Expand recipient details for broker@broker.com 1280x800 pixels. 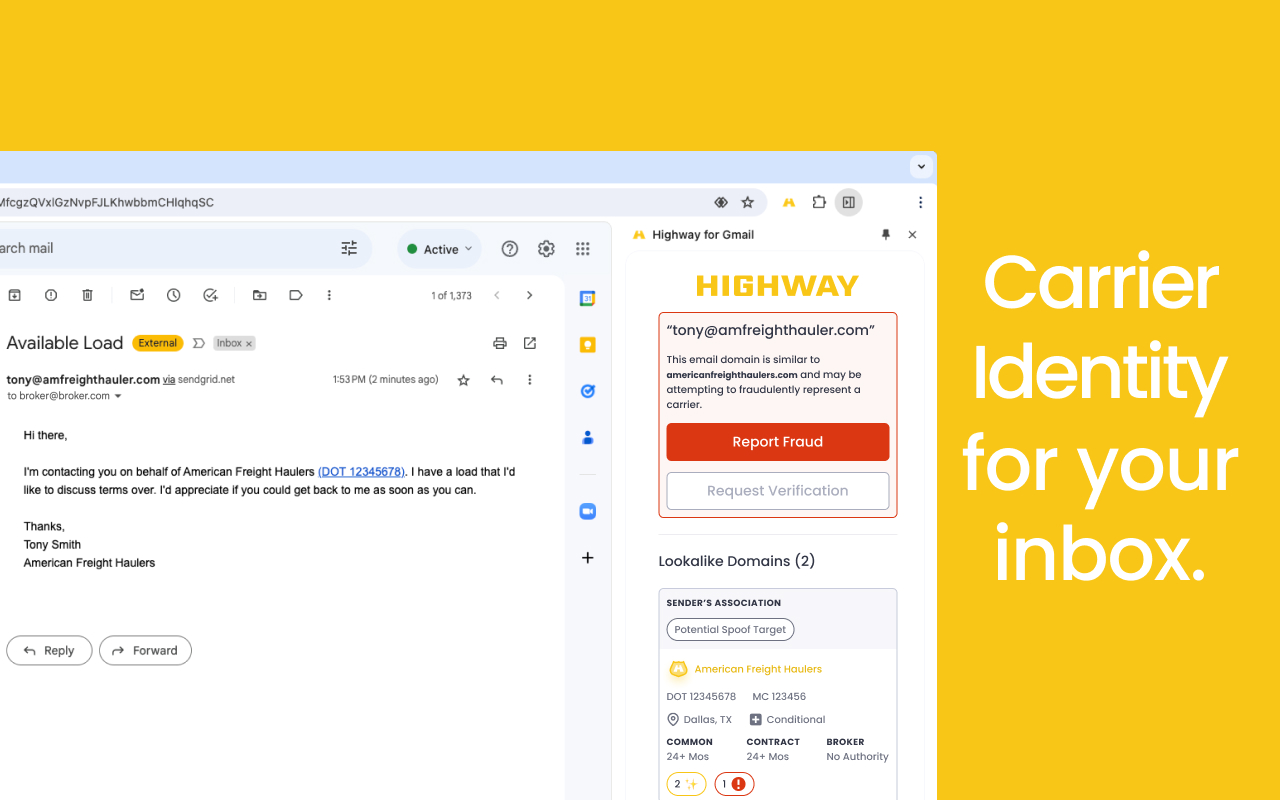(118, 394)
